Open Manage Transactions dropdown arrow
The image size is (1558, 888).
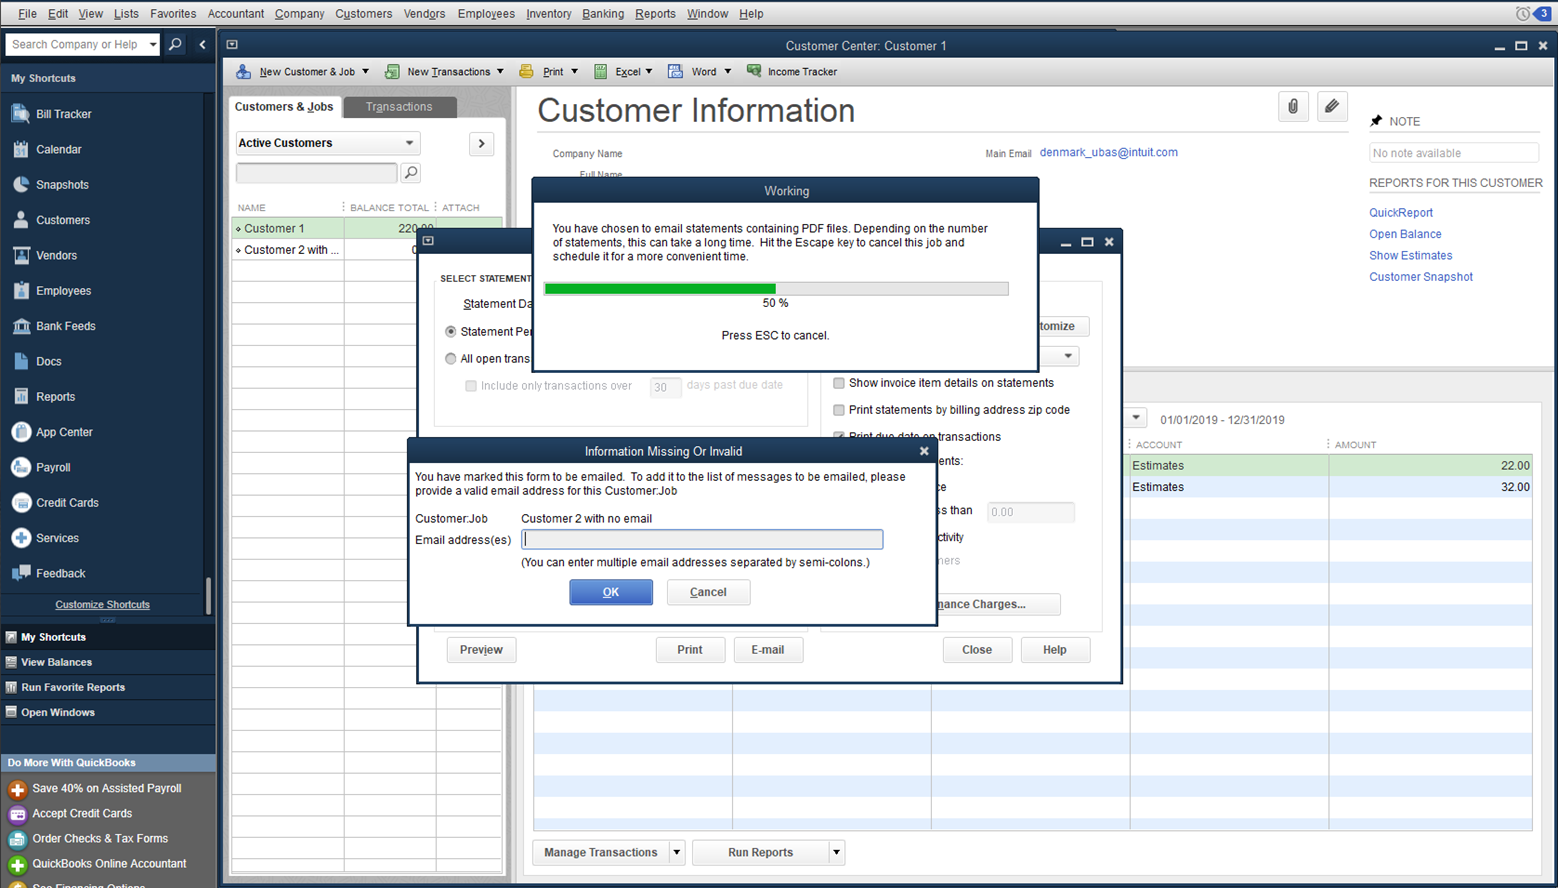tap(677, 853)
